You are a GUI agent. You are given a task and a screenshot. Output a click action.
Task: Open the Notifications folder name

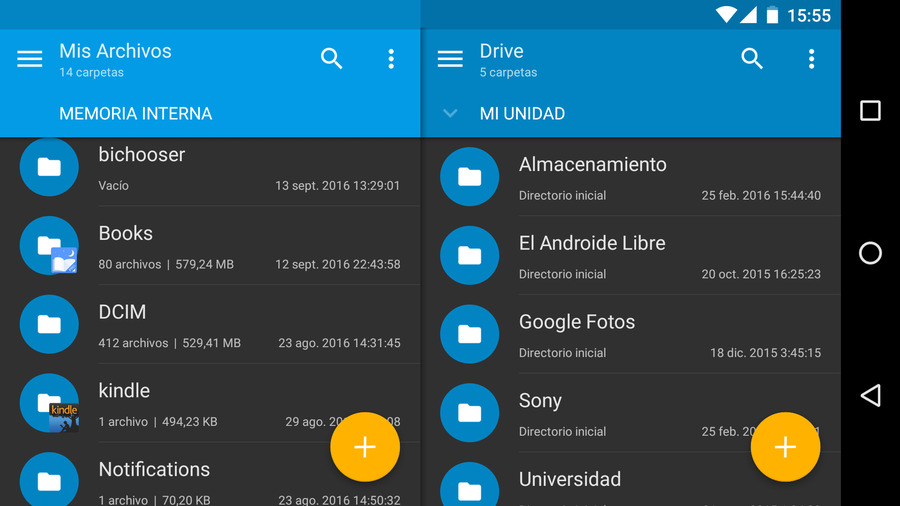point(154,469)
